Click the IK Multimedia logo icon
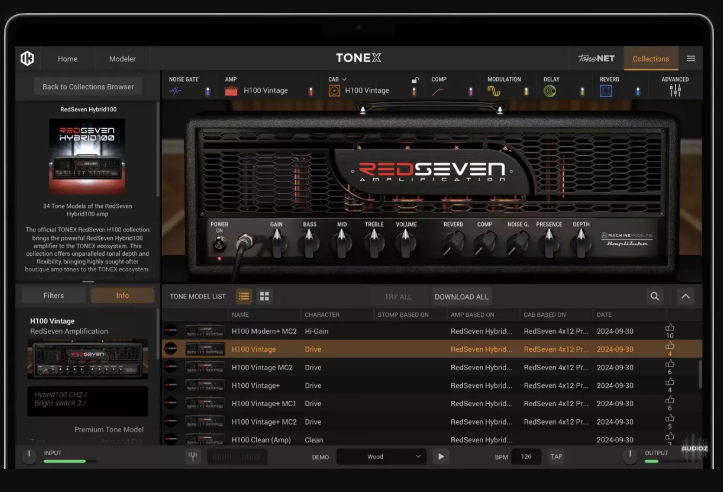This screenshot has height=492, width=723. click(27, 58)
